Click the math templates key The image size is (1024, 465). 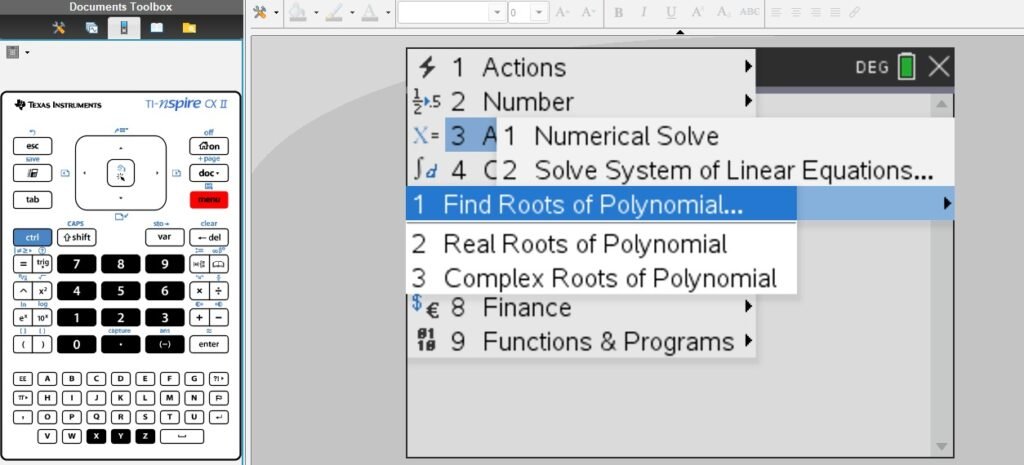[199, 264]
